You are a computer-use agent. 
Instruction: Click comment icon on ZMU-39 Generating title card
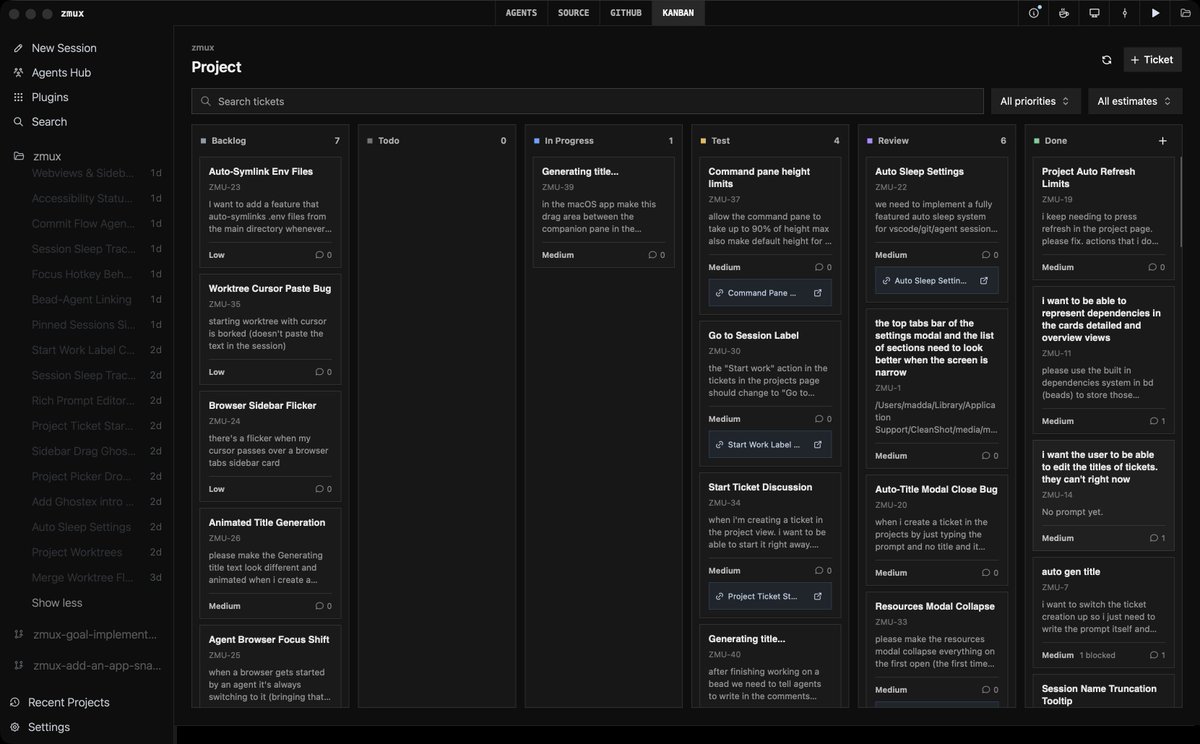pos(652,255)
